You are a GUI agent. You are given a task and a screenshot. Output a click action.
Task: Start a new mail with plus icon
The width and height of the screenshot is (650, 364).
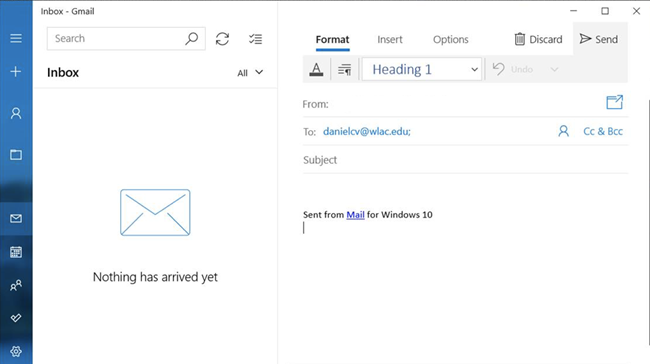click(x=16, y=71)
